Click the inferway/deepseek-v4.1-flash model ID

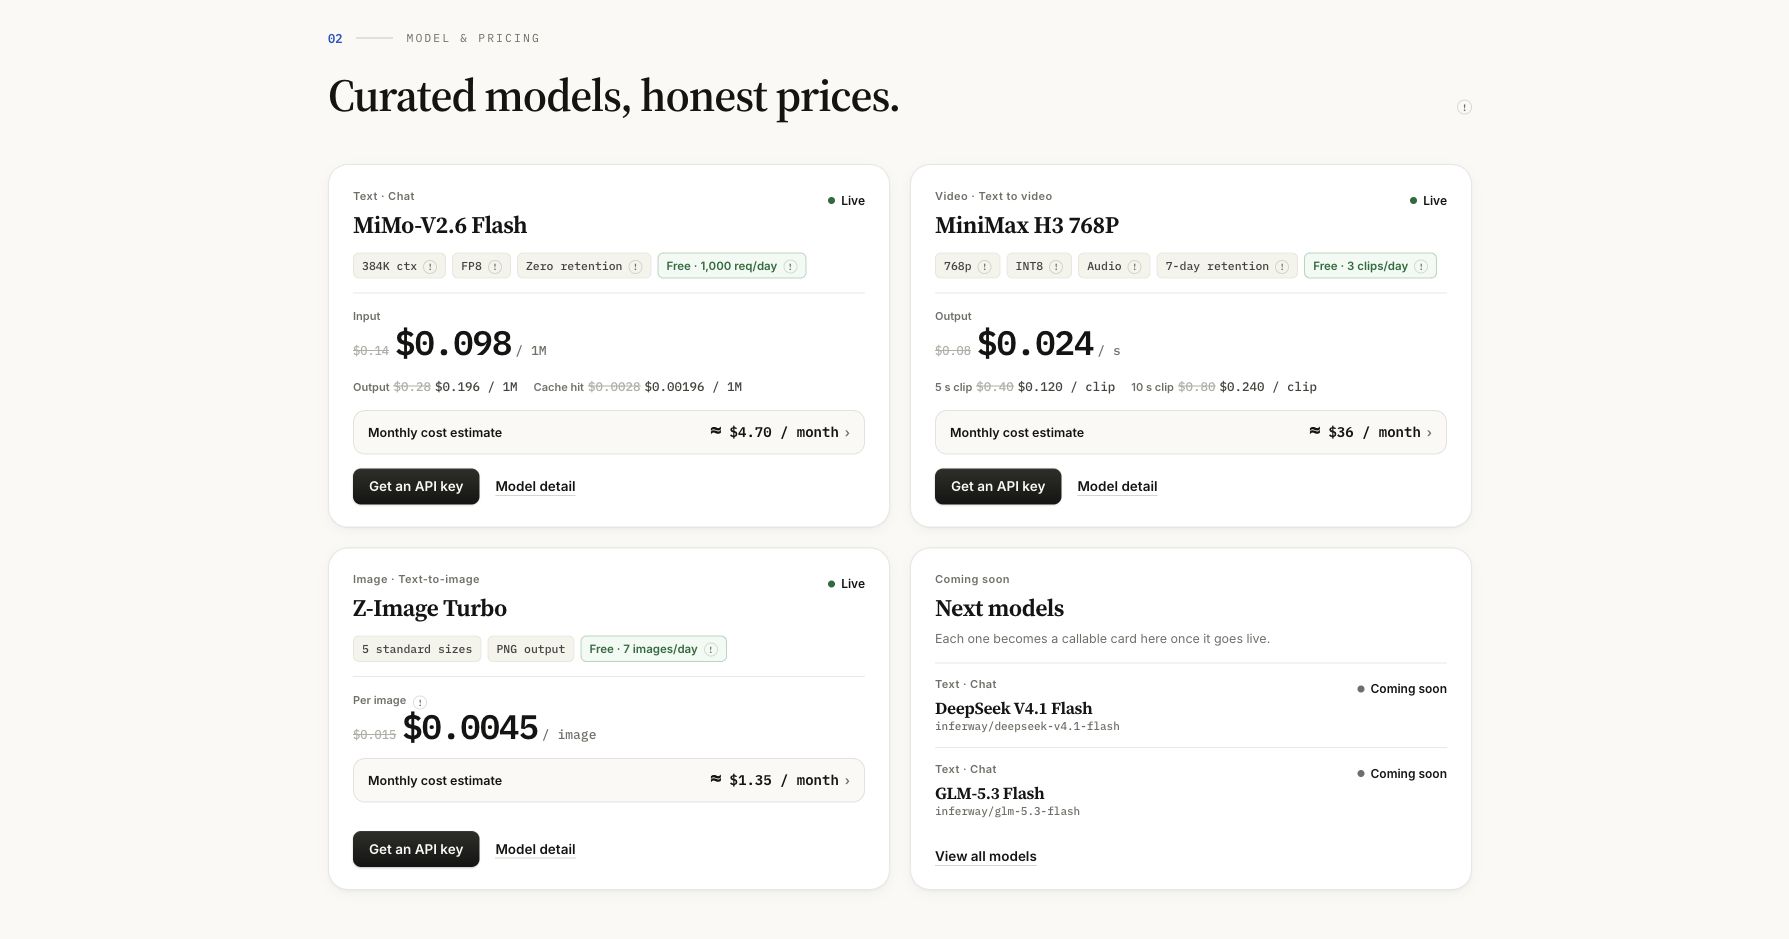(x=1027, y=727)
